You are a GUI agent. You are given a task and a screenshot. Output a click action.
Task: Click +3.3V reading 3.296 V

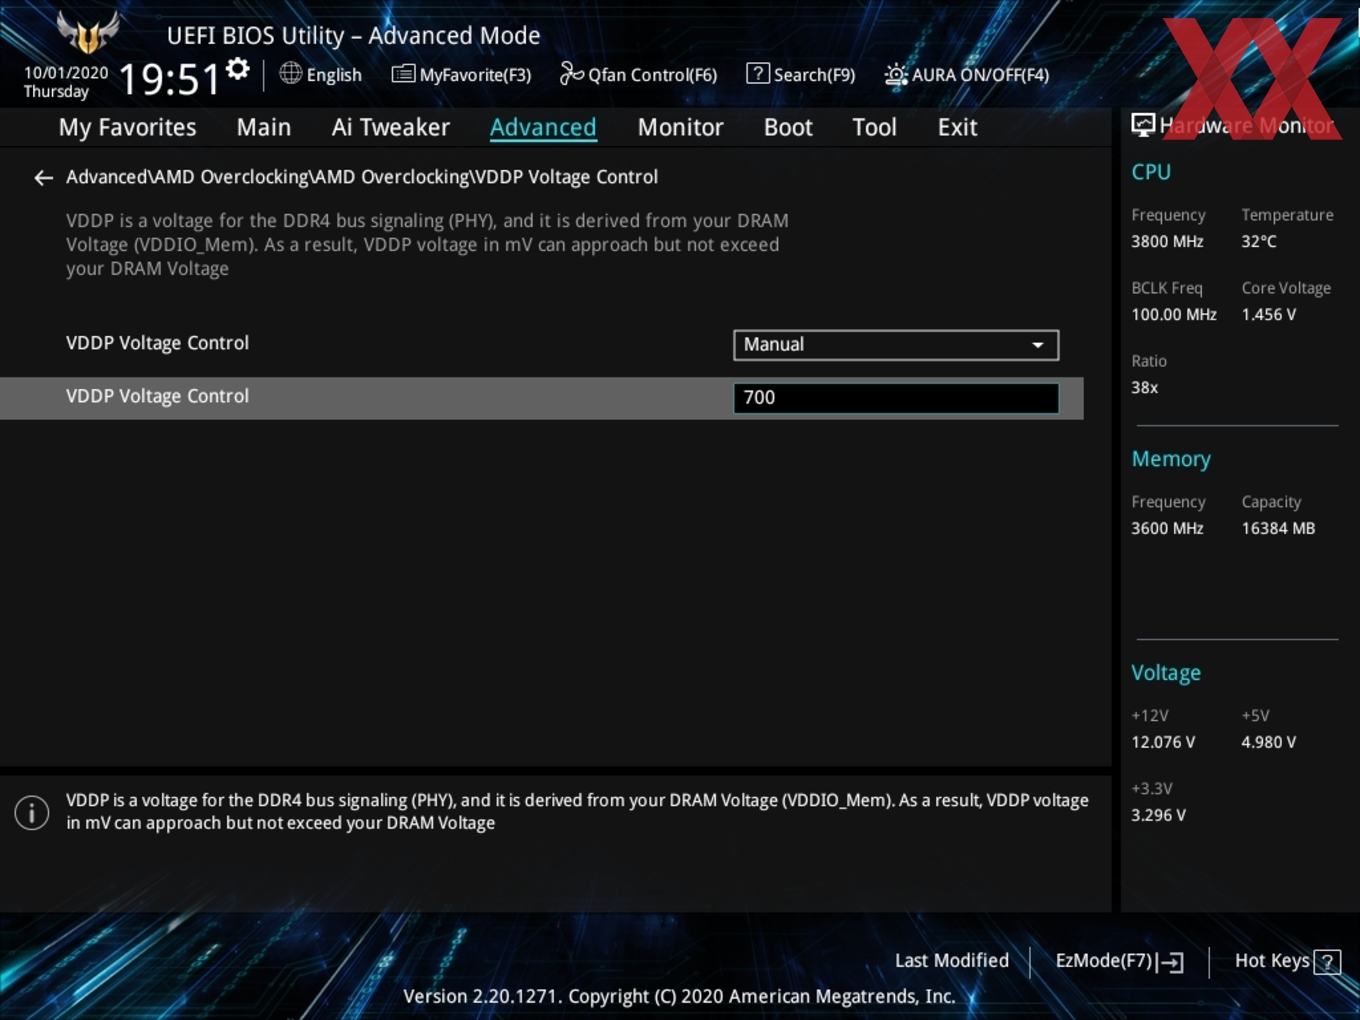(1158, 815)
